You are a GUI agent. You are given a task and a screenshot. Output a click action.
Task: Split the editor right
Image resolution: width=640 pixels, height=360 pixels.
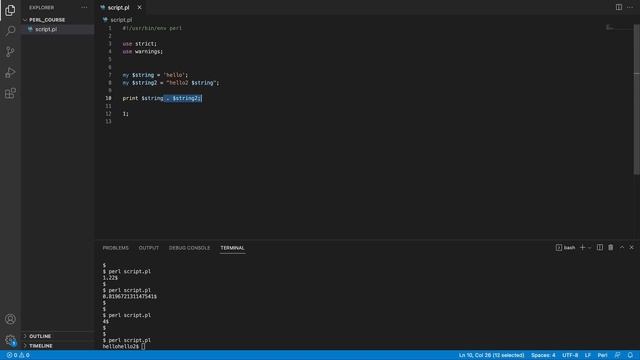point(619,7)
